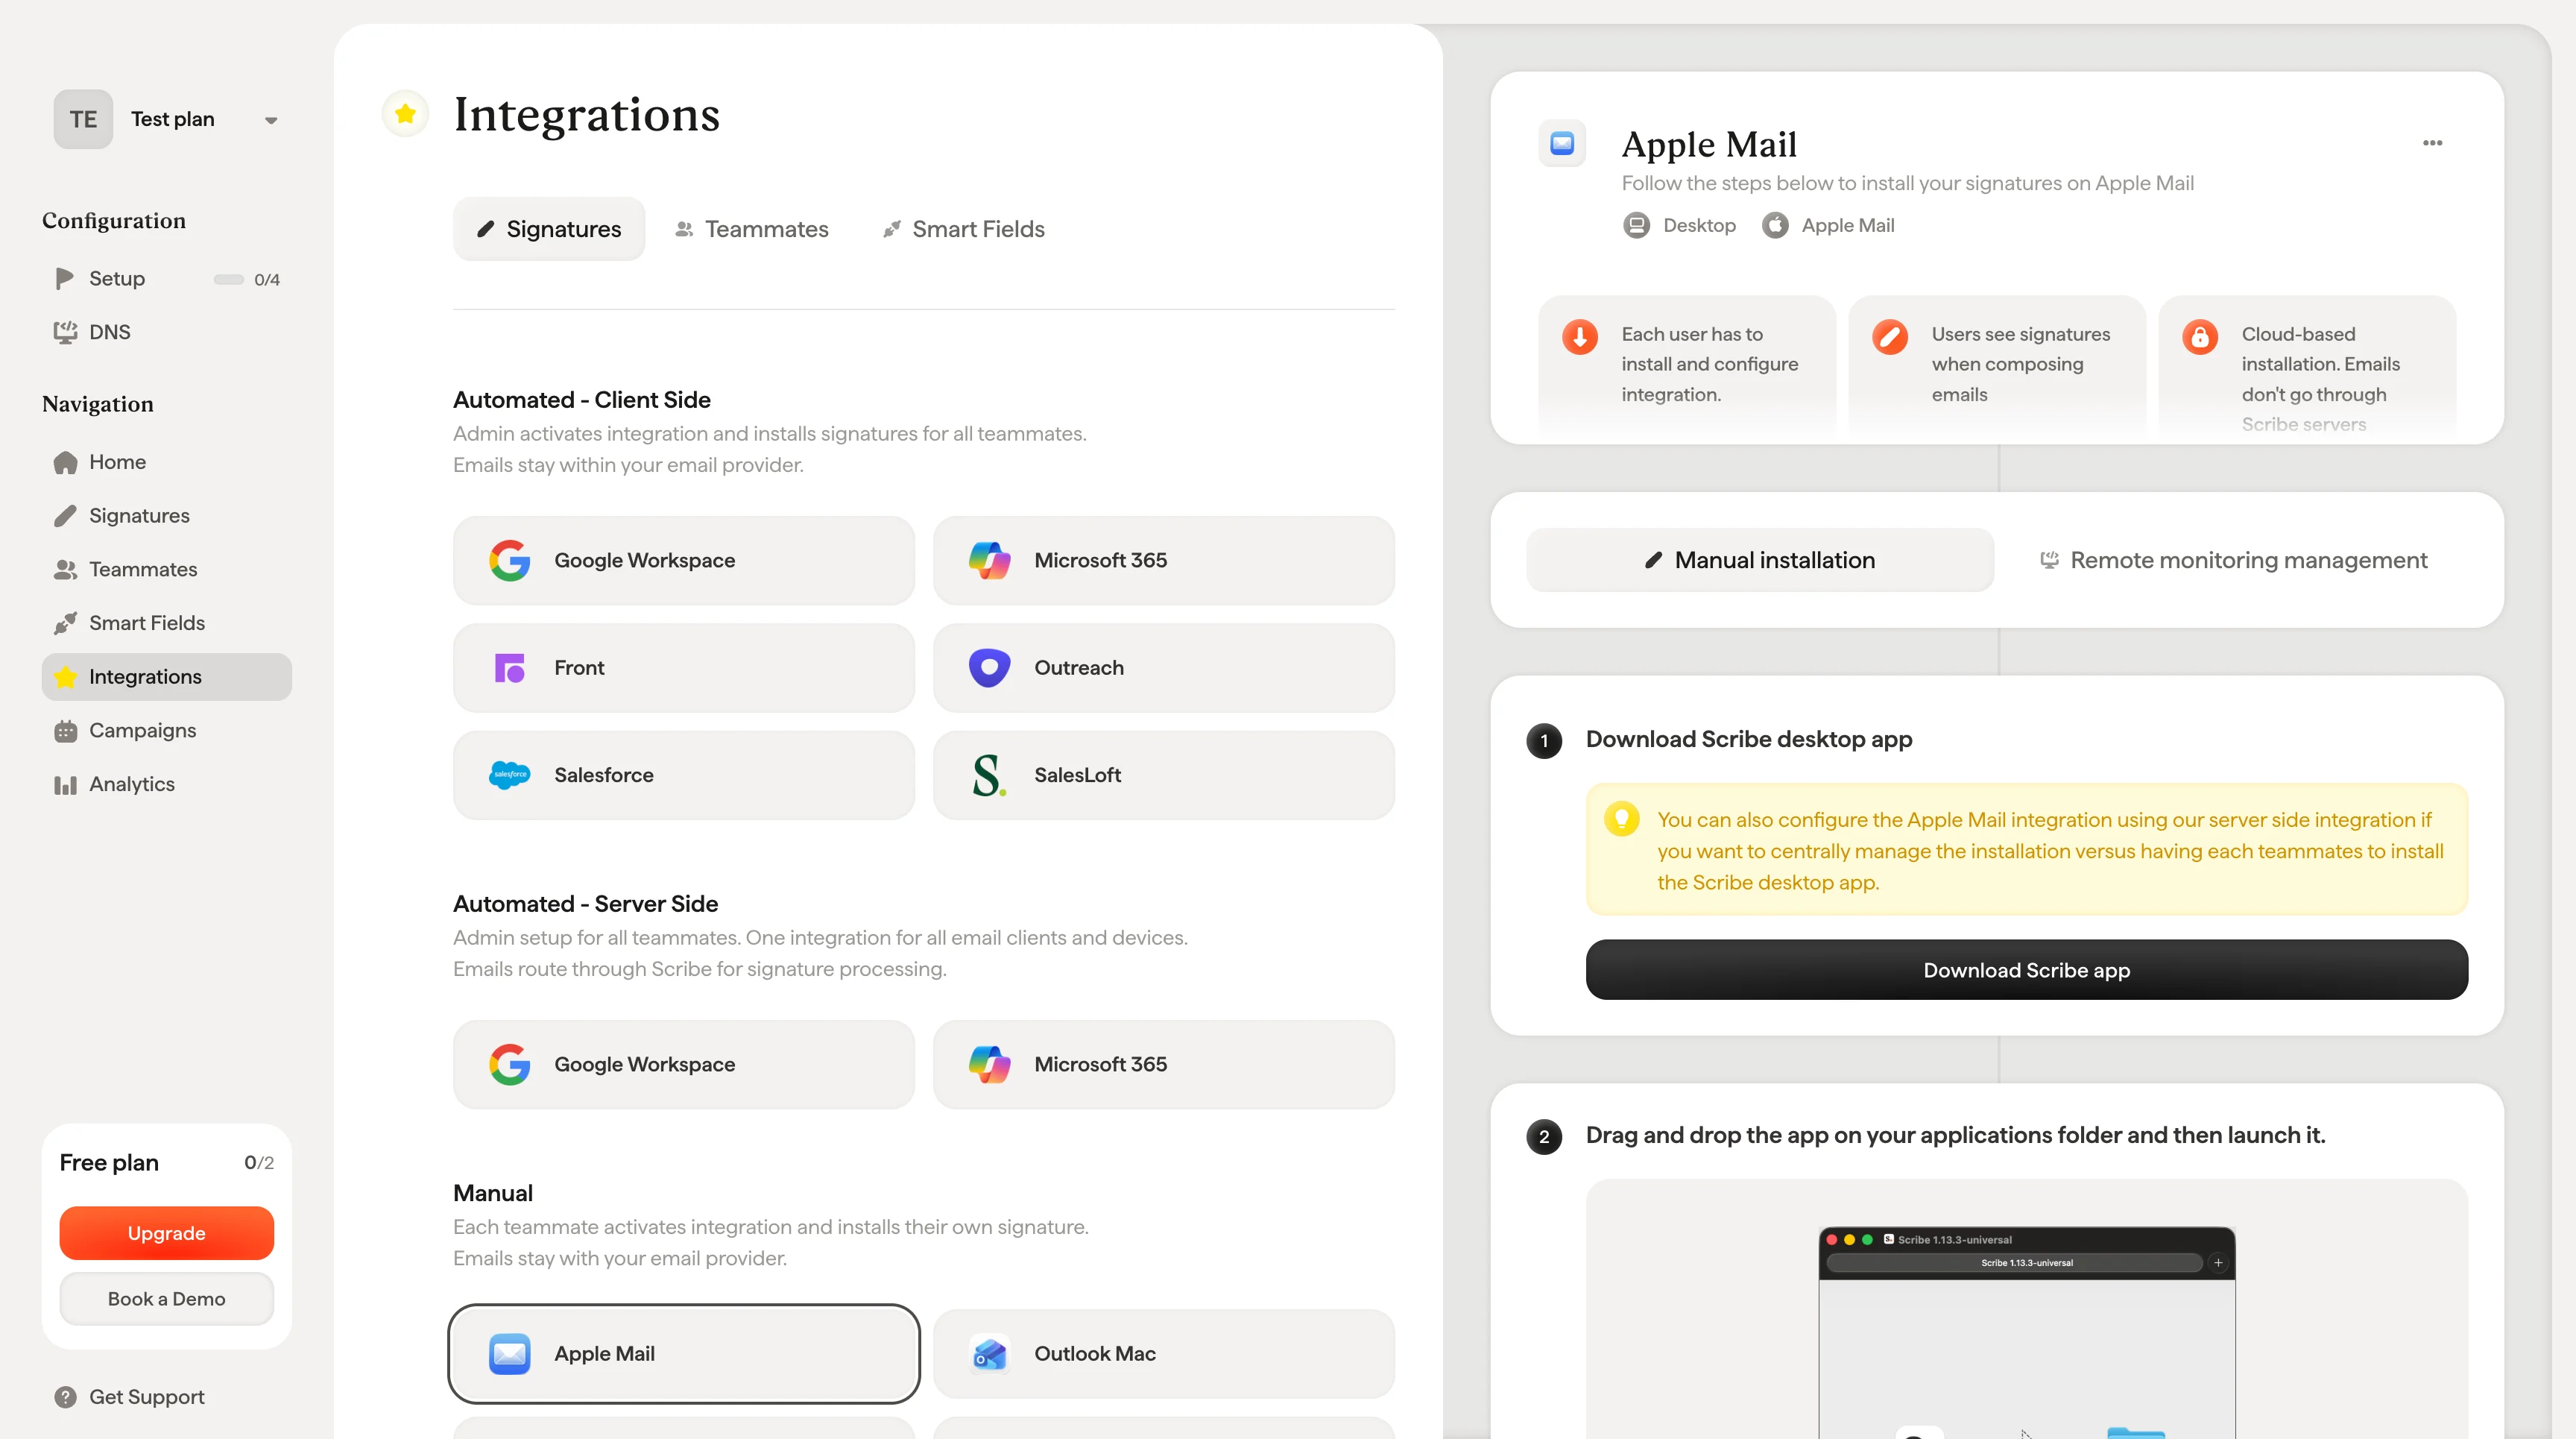Click the orange pencil signature icon
This screenshot has width=2576, height=1439.
(x=1890, y=336)
